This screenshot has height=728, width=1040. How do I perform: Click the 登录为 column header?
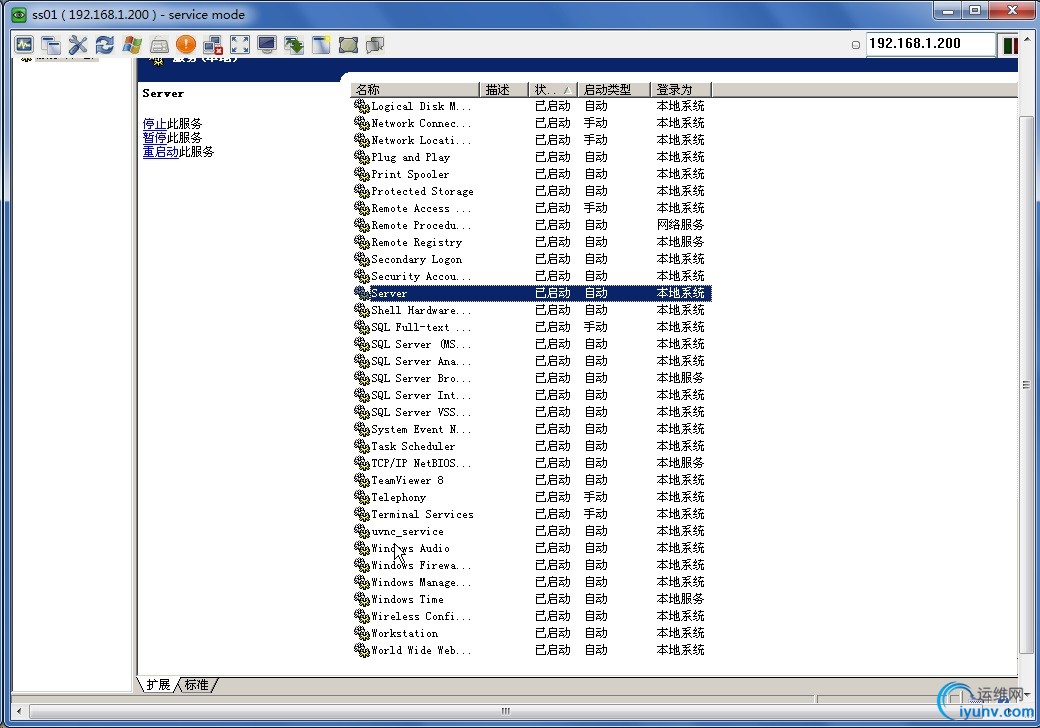click(x=681, y=90)
